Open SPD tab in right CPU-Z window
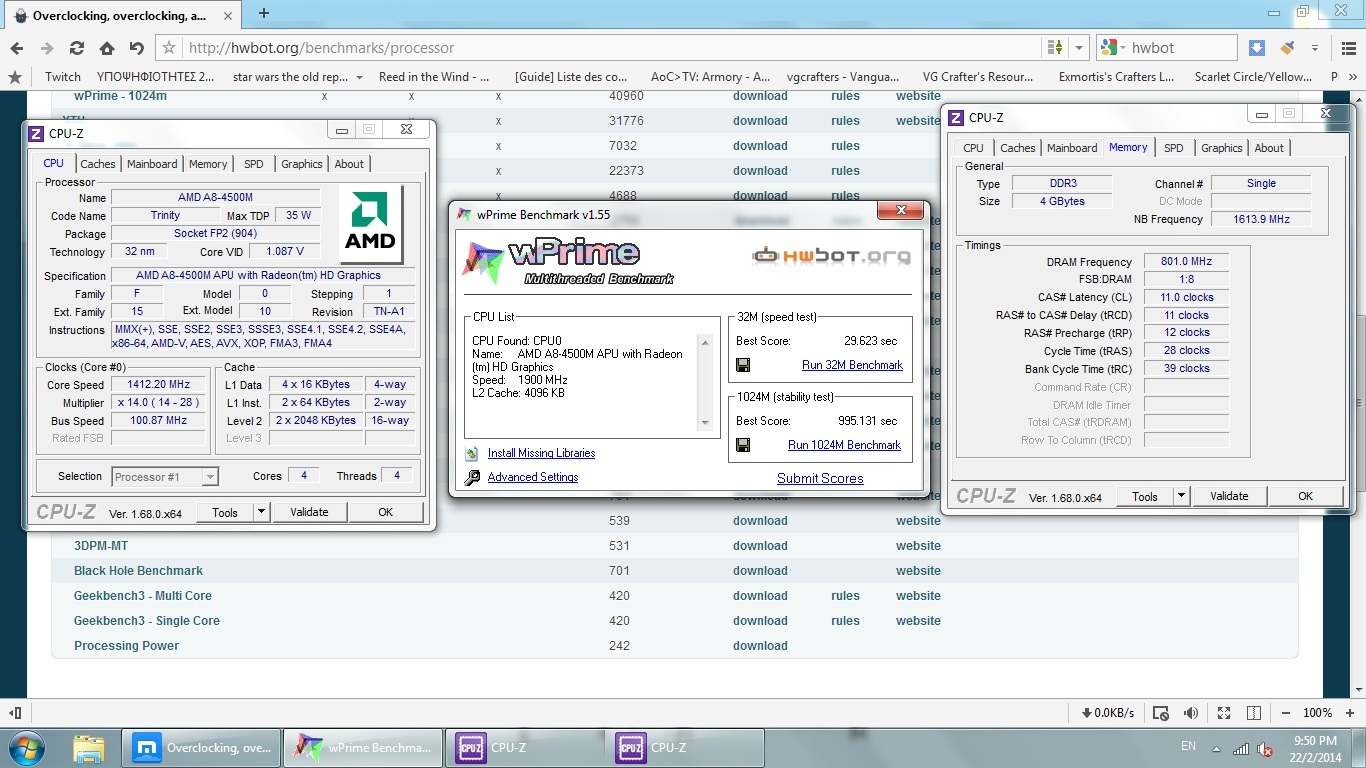1366x768 pixels. point(1174,148)
